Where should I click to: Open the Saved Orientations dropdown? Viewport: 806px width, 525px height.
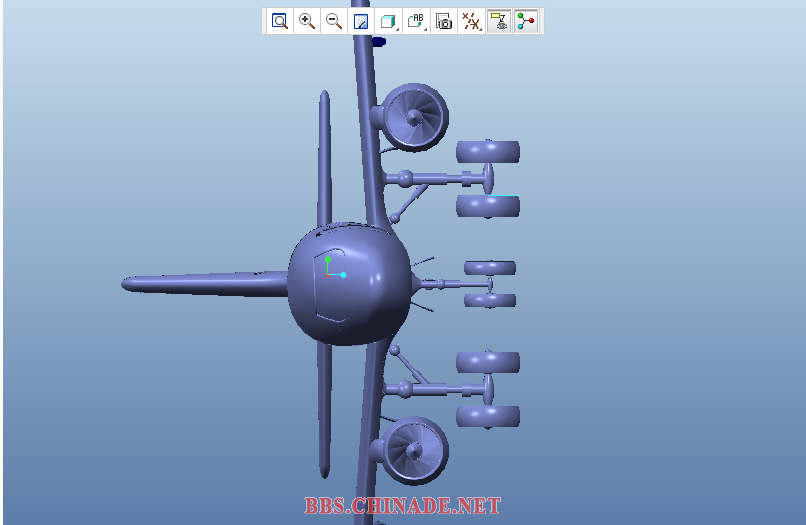[x=416, y=22]
